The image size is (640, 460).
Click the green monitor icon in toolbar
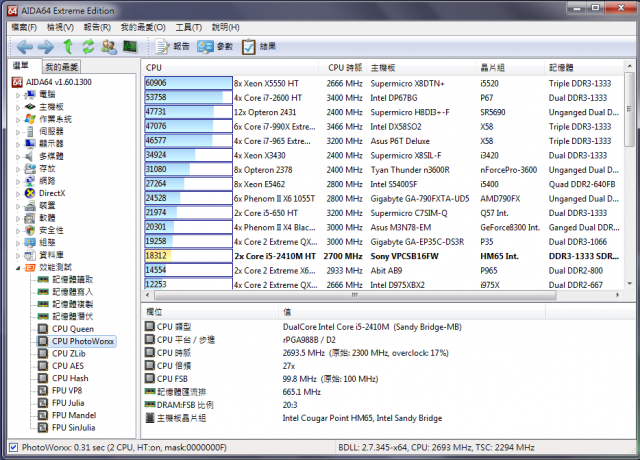(x=130, y=47)
